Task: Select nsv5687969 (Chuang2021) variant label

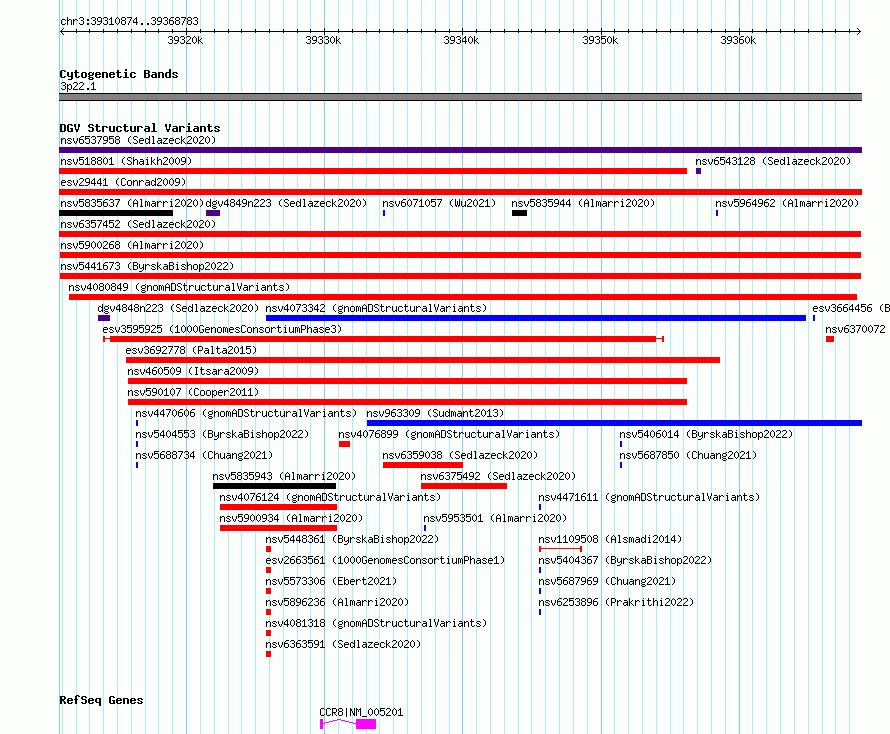Action: (x=607, y=581)
